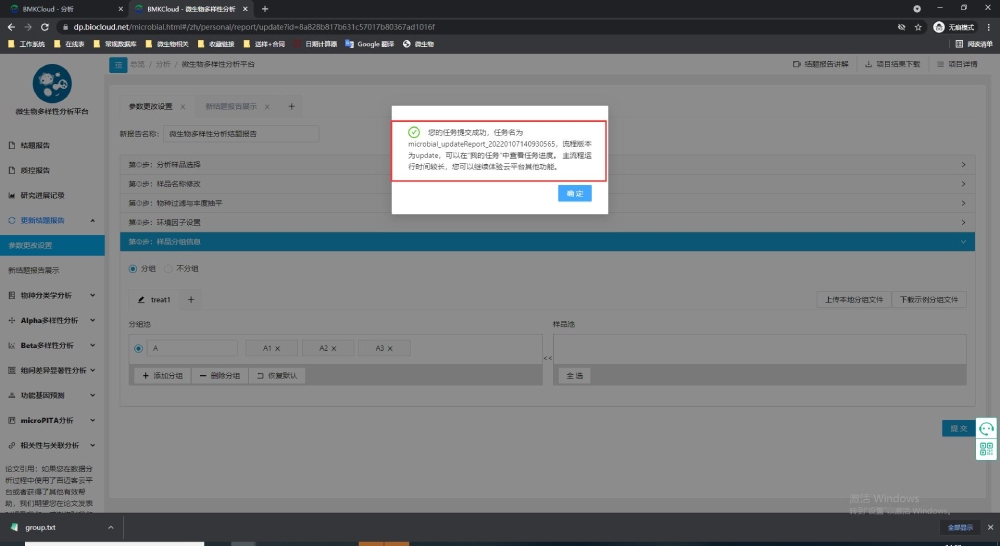Select the 分组 radio button

coord(134,268)
